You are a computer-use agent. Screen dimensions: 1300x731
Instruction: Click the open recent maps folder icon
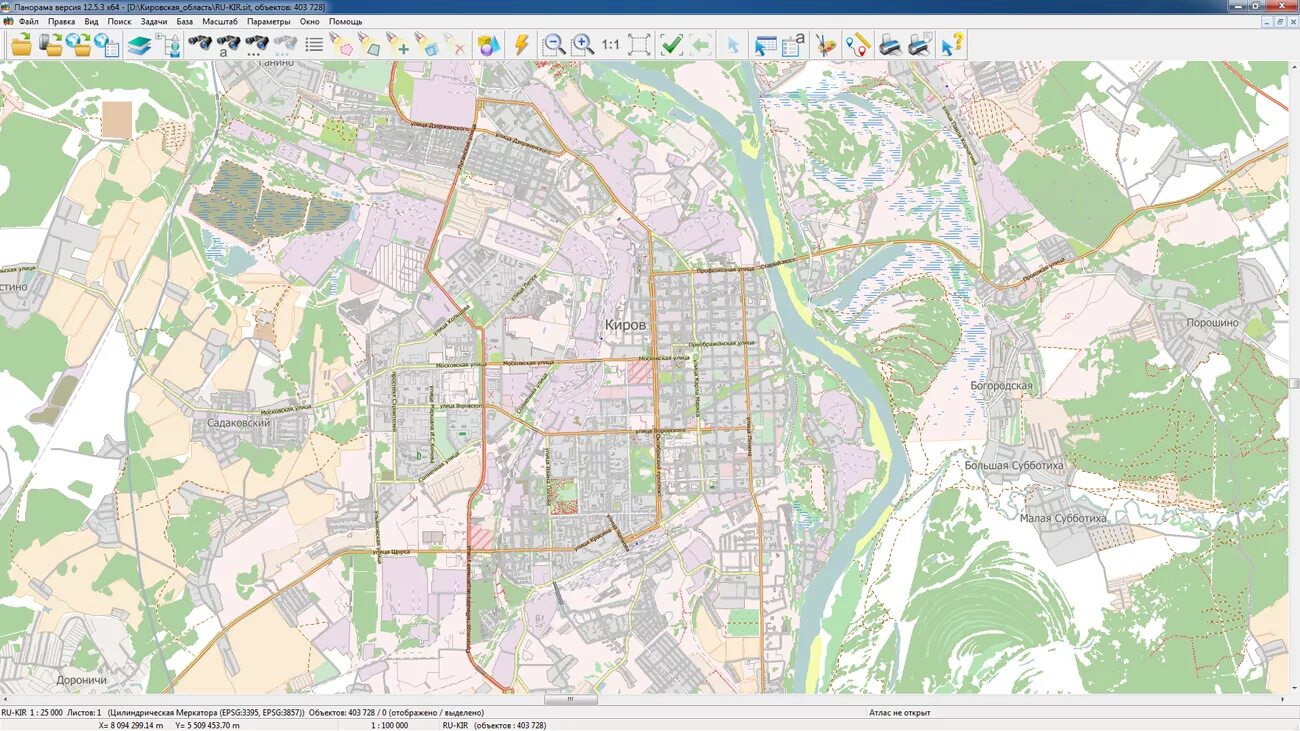50,44
